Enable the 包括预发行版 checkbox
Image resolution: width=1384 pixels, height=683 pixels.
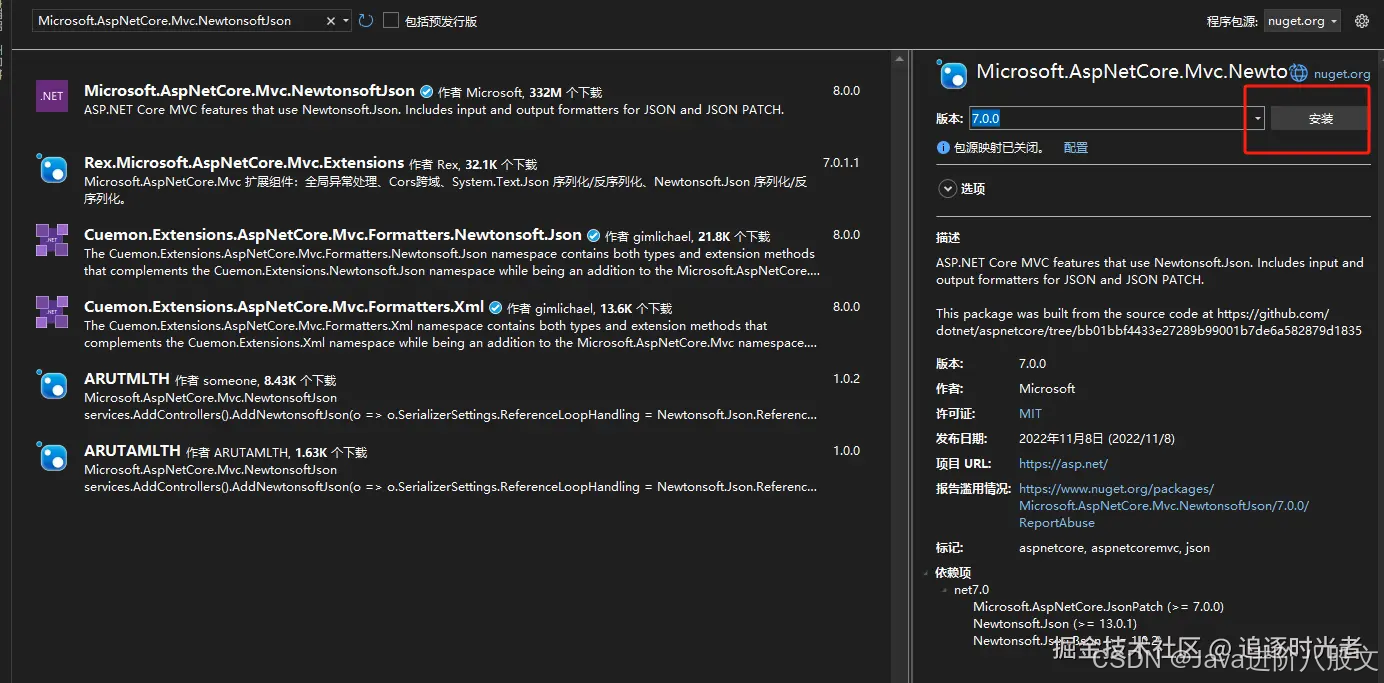(x=390, y=20)
